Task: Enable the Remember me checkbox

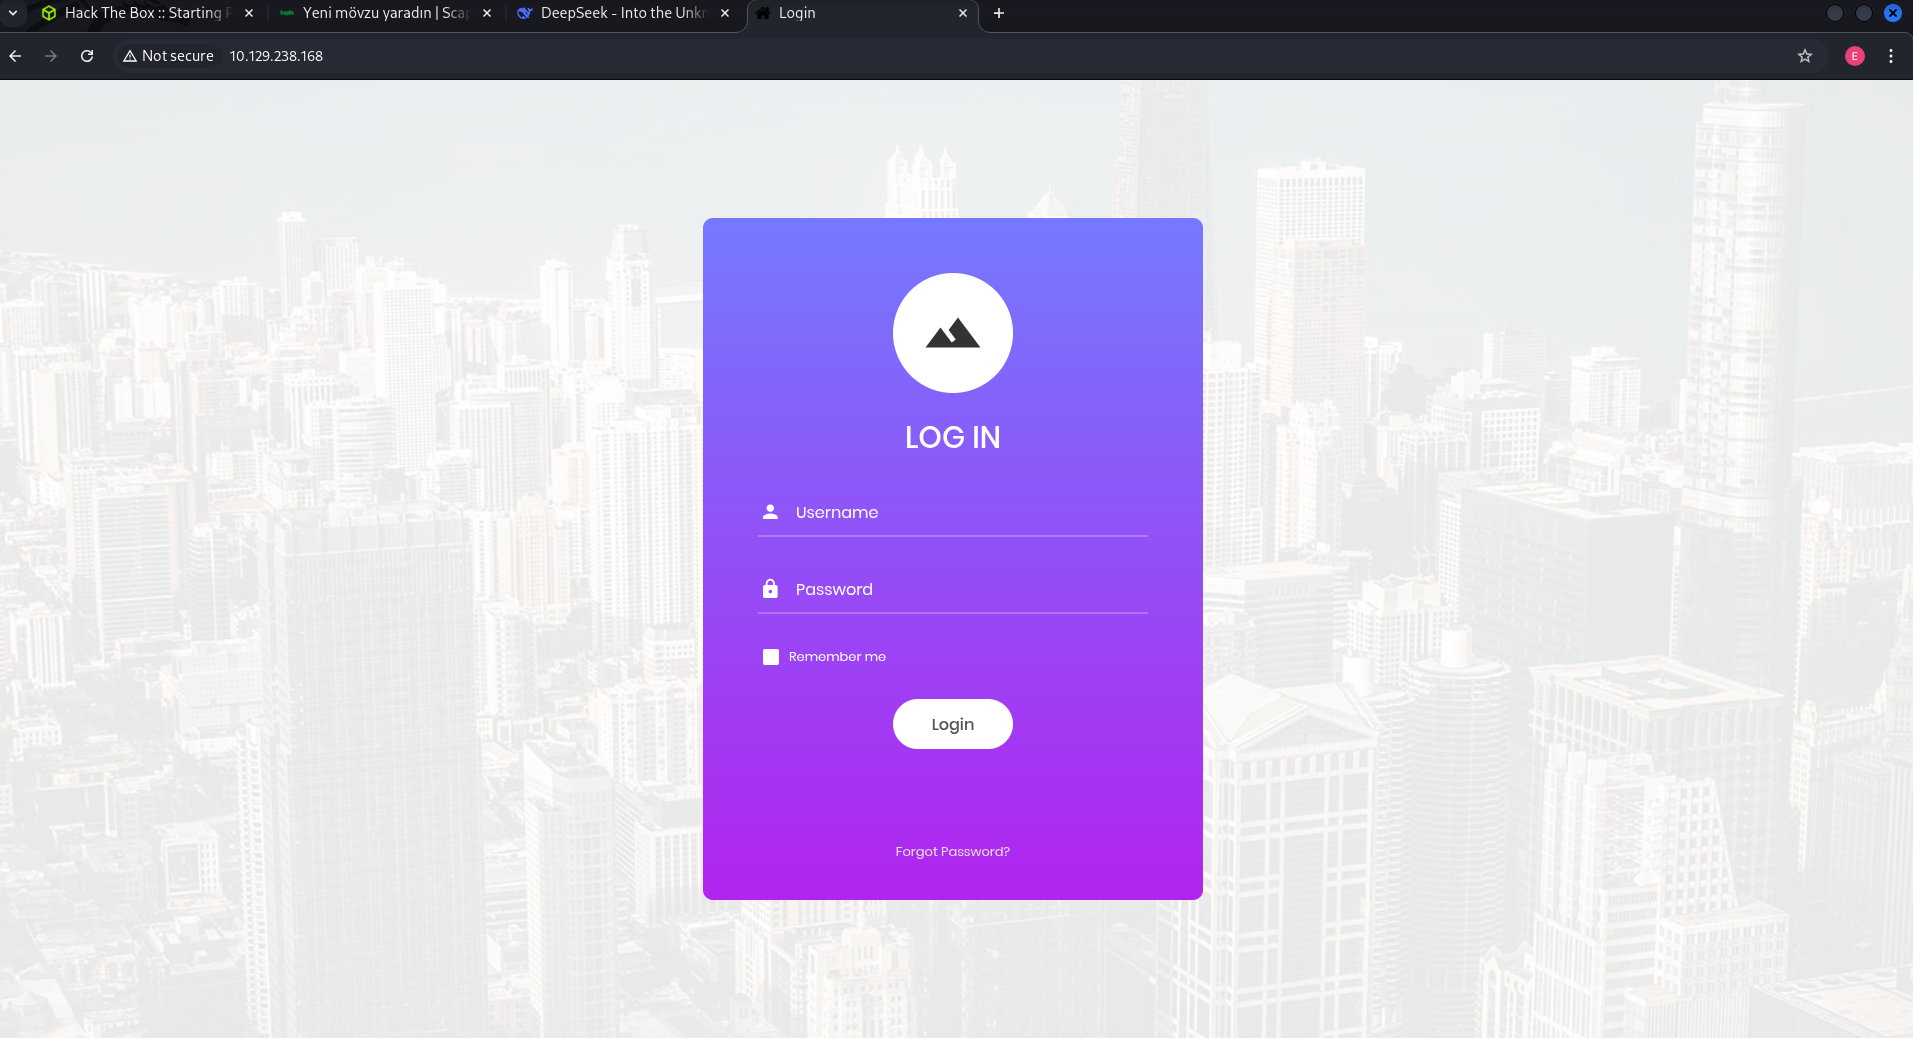Action: (771, 657)
